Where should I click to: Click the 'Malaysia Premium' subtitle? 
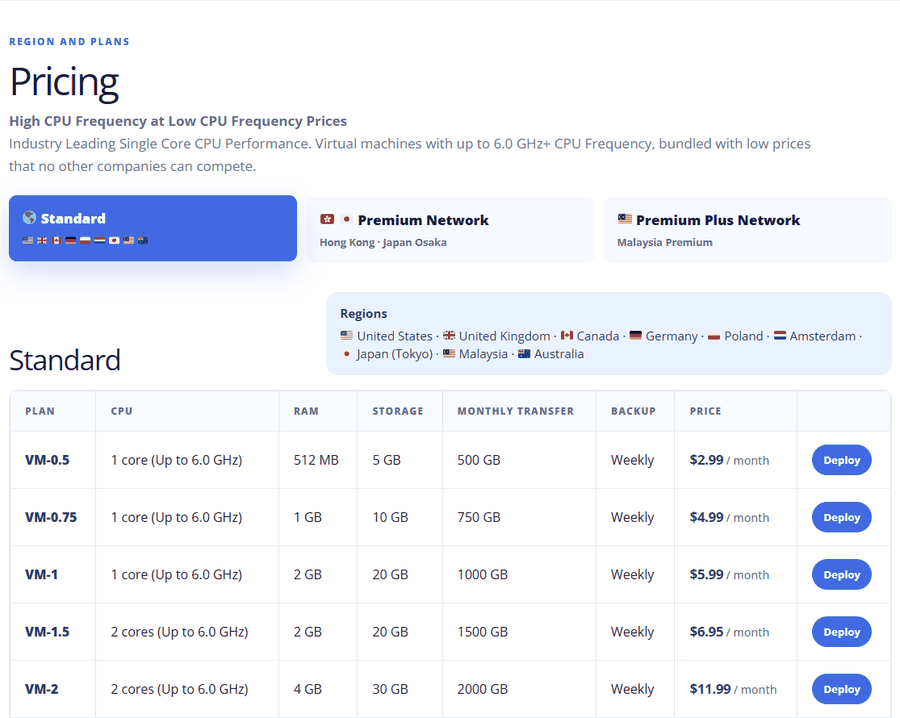[x=665, y=242]
